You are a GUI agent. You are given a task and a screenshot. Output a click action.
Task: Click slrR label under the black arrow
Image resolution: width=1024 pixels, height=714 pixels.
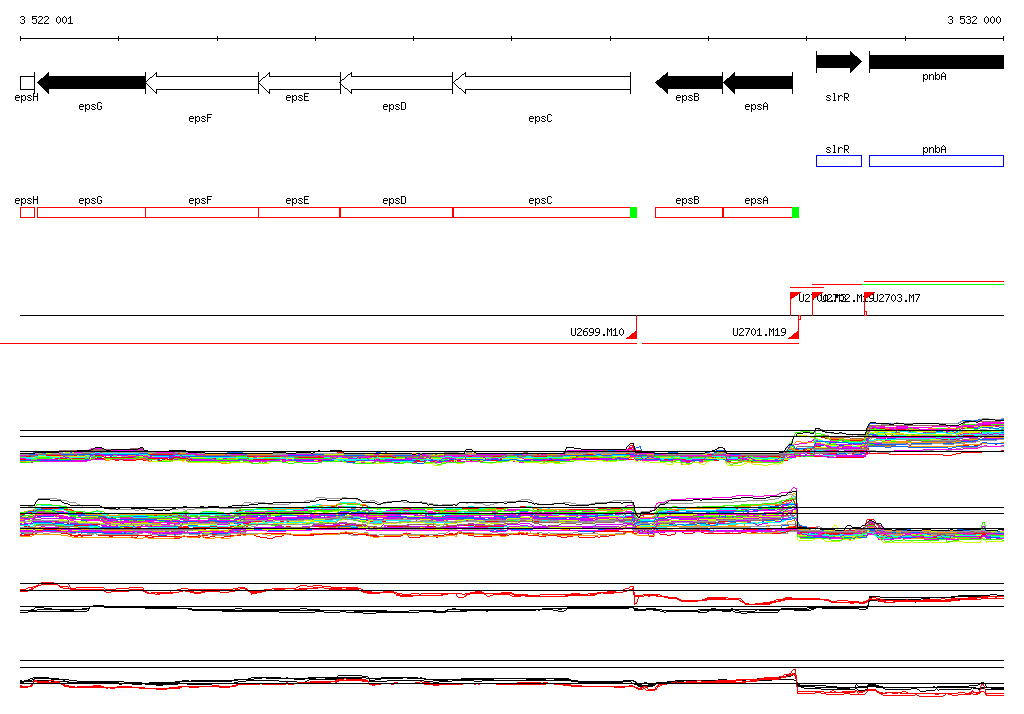click(x=837, y=97)
